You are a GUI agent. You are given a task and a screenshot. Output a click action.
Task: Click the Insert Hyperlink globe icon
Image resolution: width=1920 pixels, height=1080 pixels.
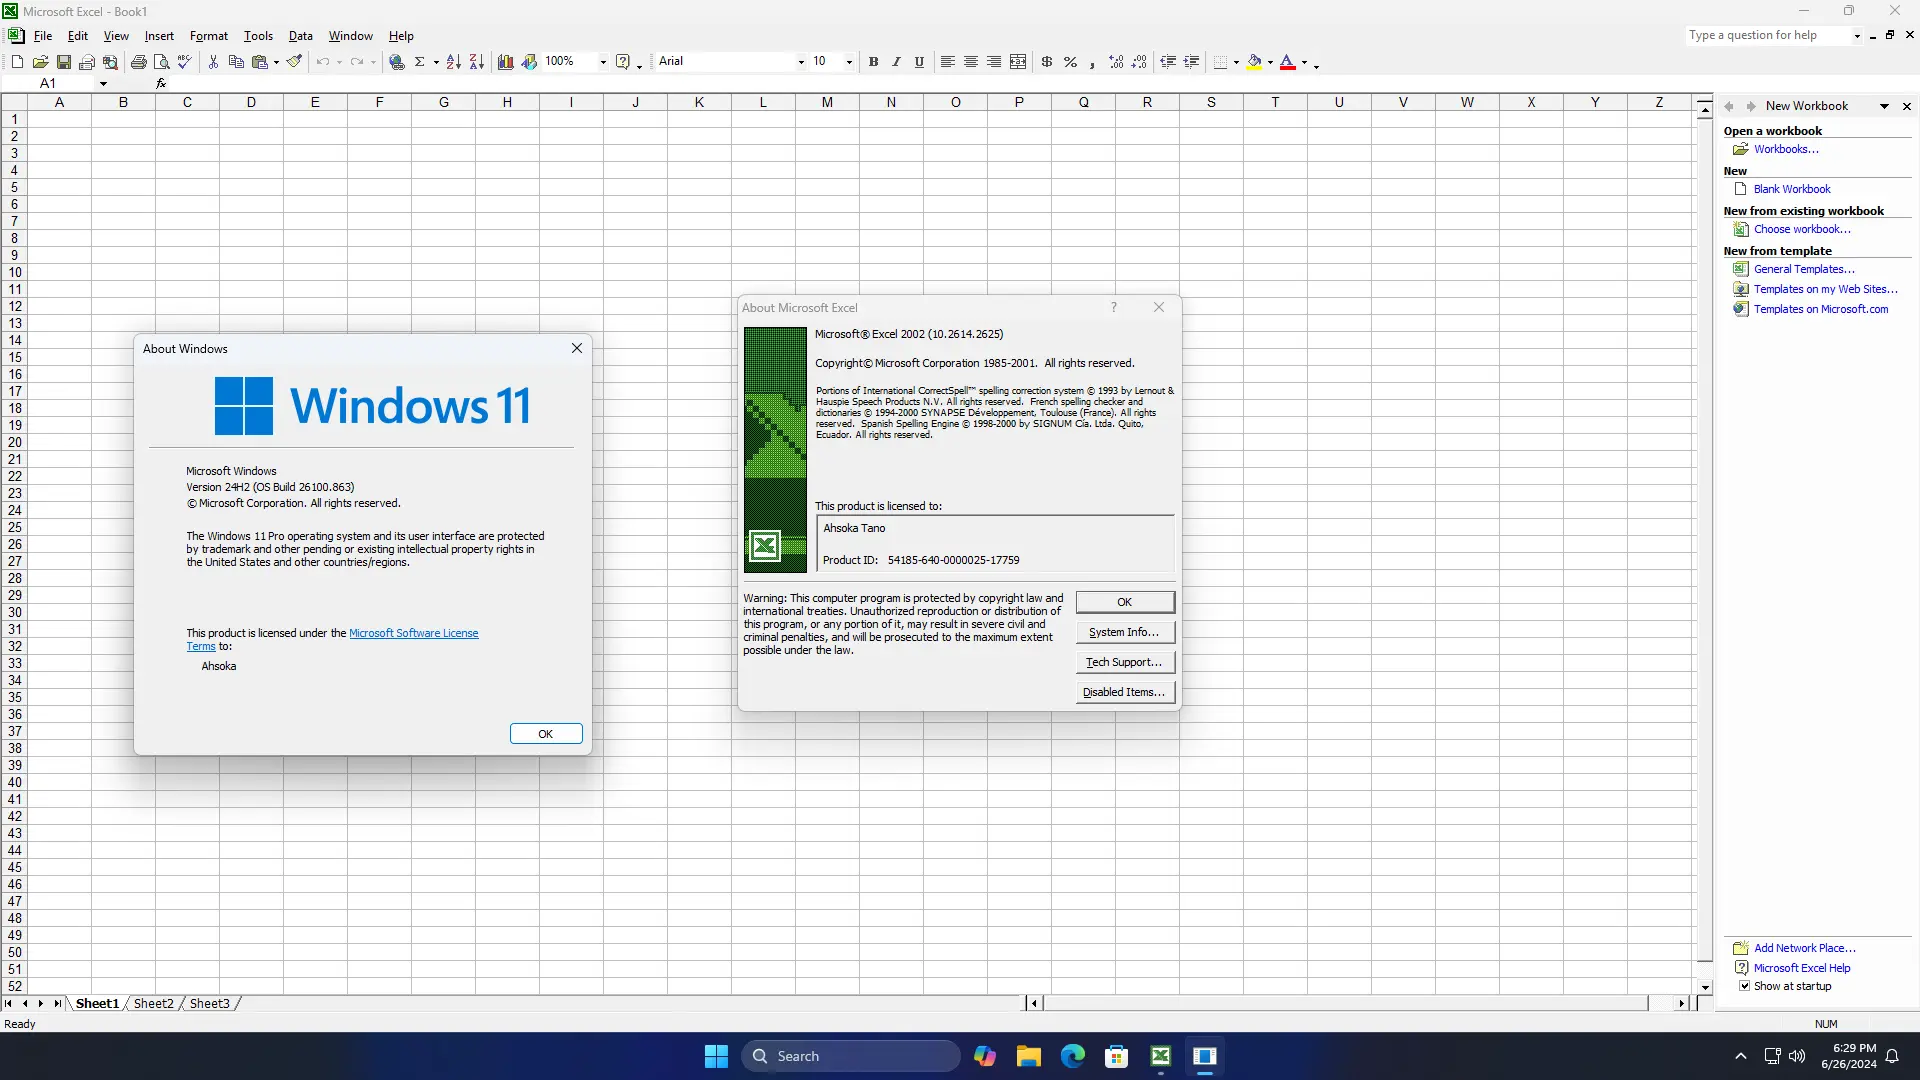click(397, 62)
